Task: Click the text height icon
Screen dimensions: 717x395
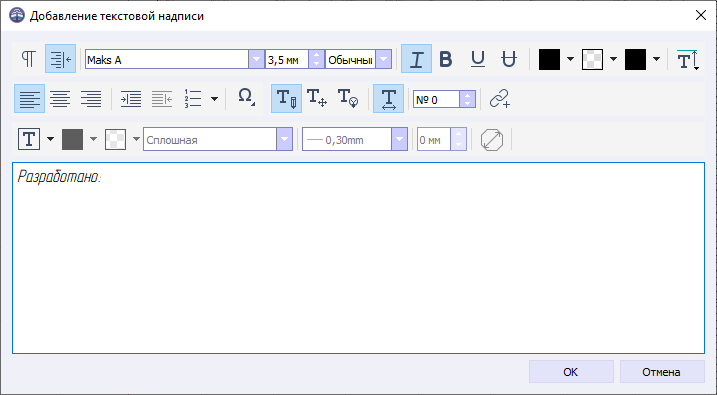Action: tap(688, 59)
